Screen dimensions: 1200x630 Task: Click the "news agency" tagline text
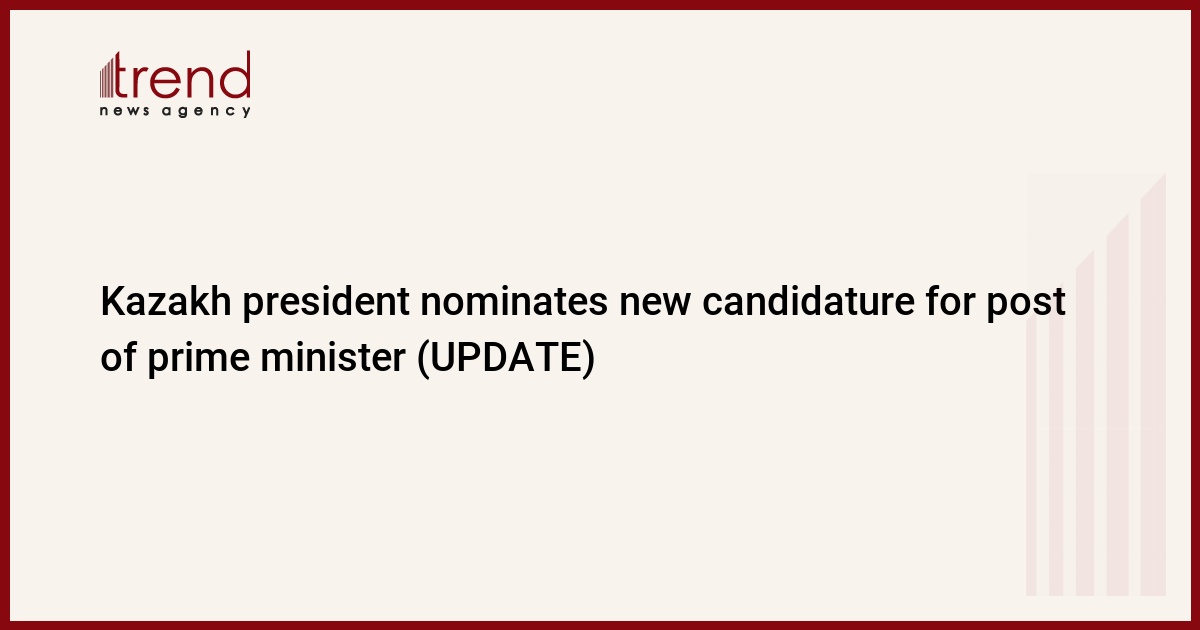[x=175, y=111]
